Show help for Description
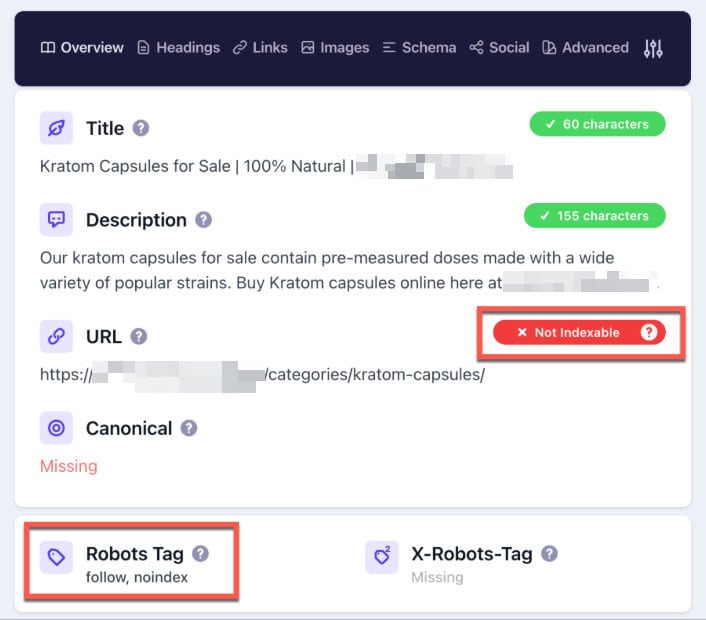Viewport: 706px width, 620px height. click(204, 220)
